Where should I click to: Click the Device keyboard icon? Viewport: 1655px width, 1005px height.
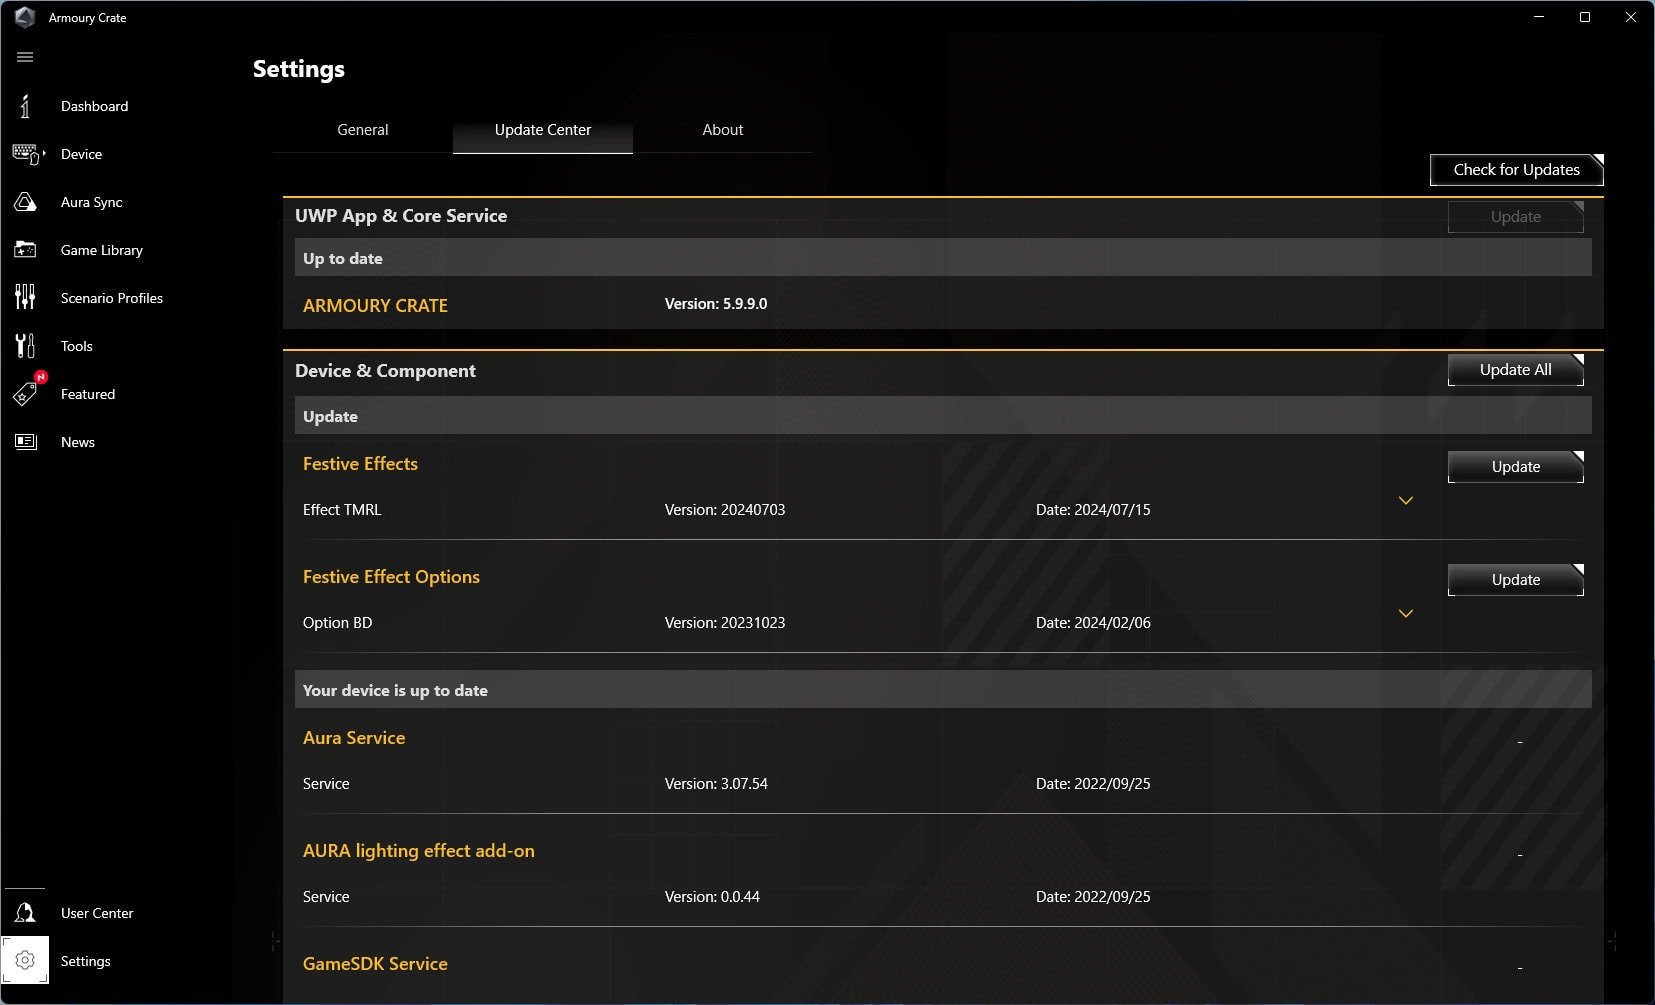tap(27, 154)
